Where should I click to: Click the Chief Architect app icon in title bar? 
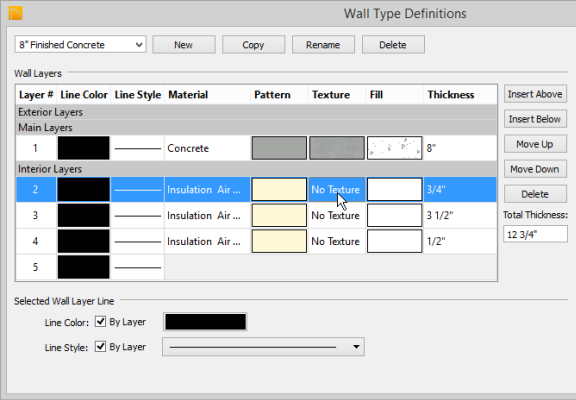(16, 13)
